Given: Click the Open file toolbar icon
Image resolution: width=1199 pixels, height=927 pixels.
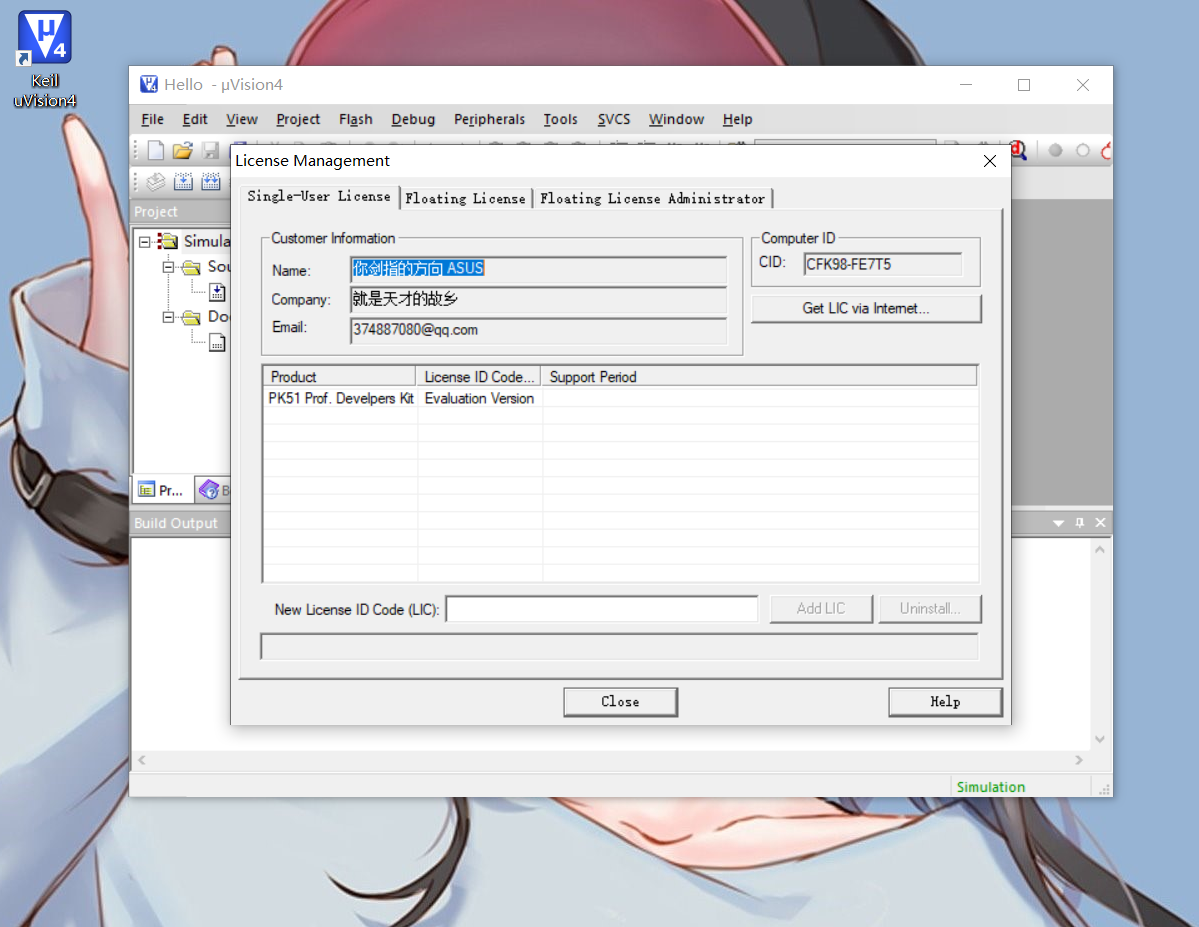Looking at the screenshot, I should (183, 150).
